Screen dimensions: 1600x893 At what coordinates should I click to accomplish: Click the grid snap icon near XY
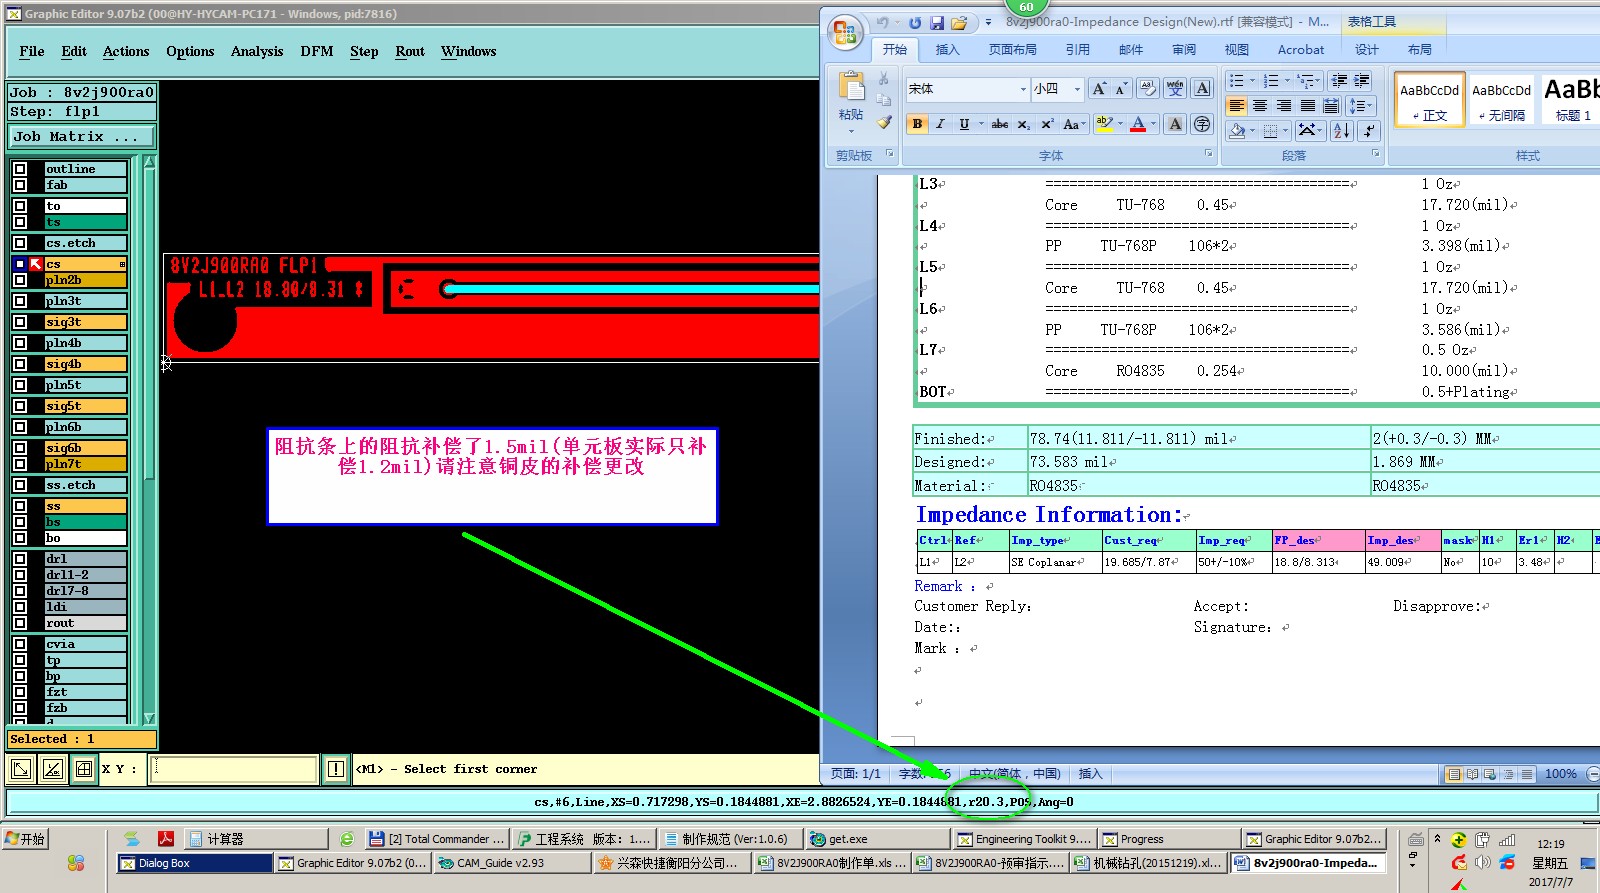click(x=84, y=769)
